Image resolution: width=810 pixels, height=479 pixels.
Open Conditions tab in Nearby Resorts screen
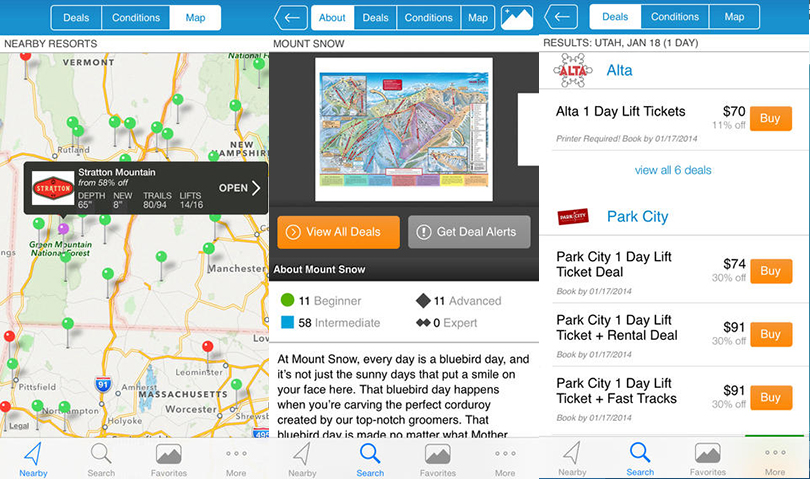136,18
